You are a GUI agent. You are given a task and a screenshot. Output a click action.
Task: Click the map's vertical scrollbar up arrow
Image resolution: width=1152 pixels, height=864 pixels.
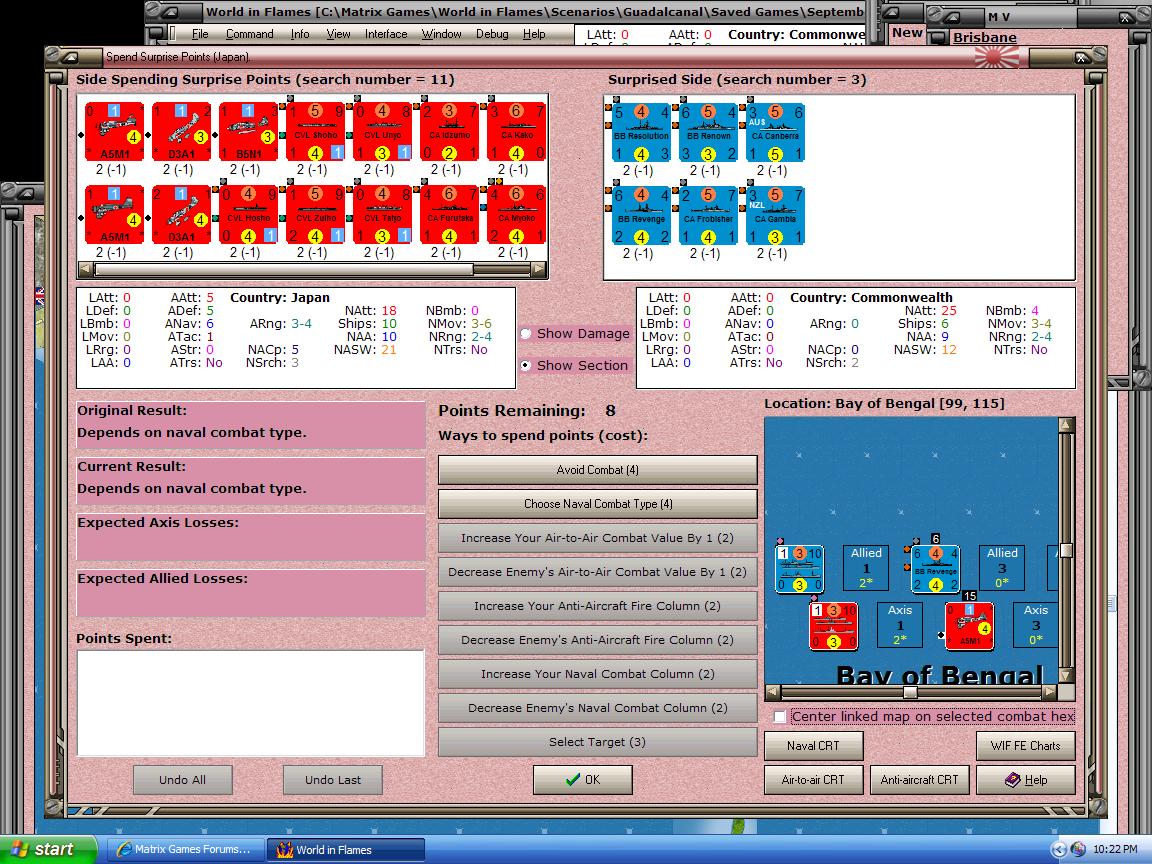(x=1067, y=425)
